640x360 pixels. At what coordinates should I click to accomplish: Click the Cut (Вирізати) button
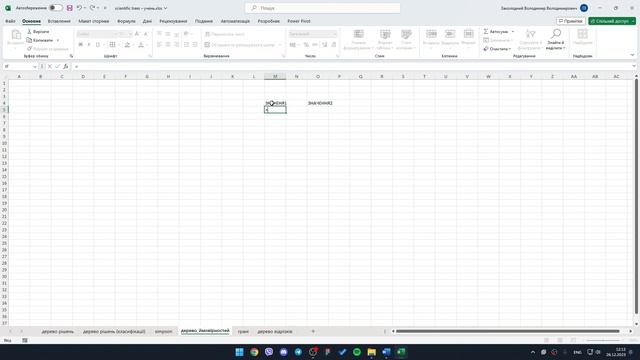(x=38, y=31)
